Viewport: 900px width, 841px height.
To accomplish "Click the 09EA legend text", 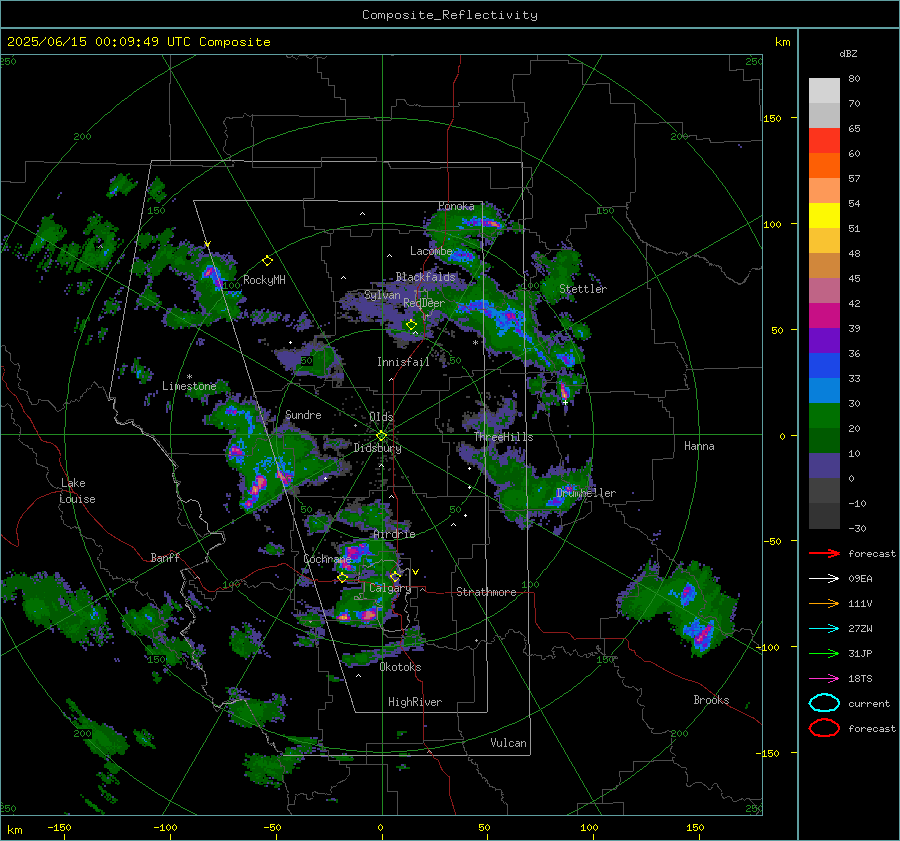I will coord(860,579).
